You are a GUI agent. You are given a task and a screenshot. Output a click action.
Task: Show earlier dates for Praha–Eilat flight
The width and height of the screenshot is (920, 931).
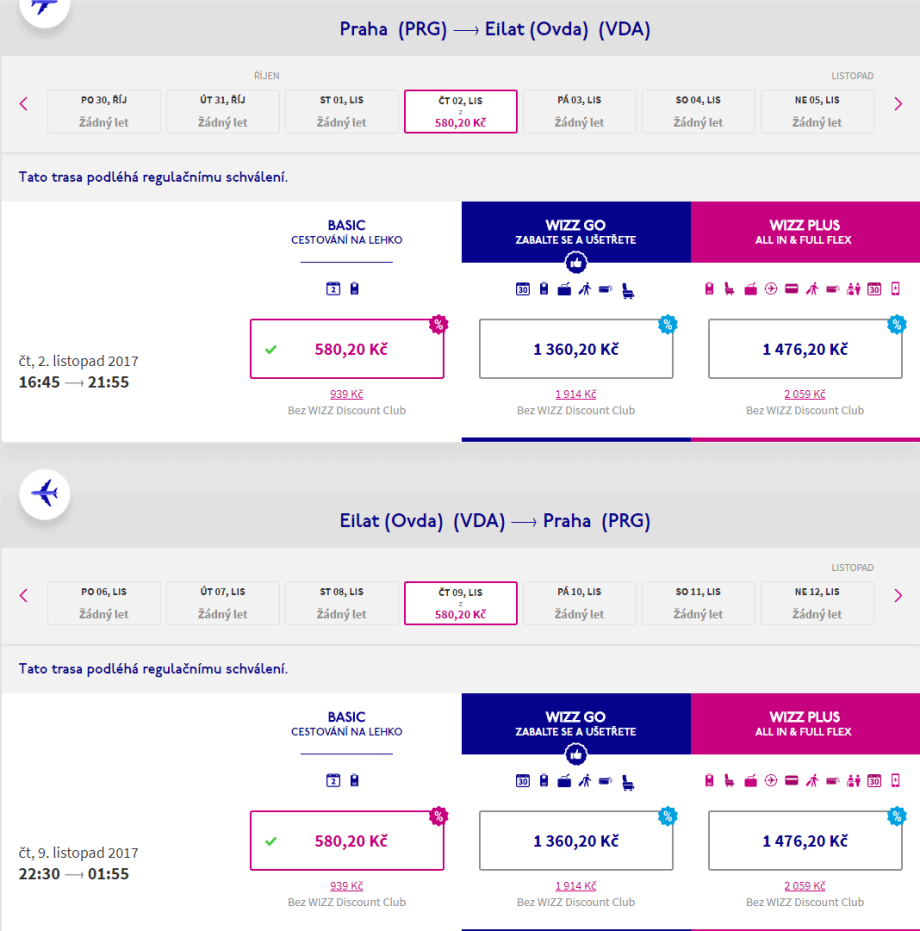pos(24,103)
